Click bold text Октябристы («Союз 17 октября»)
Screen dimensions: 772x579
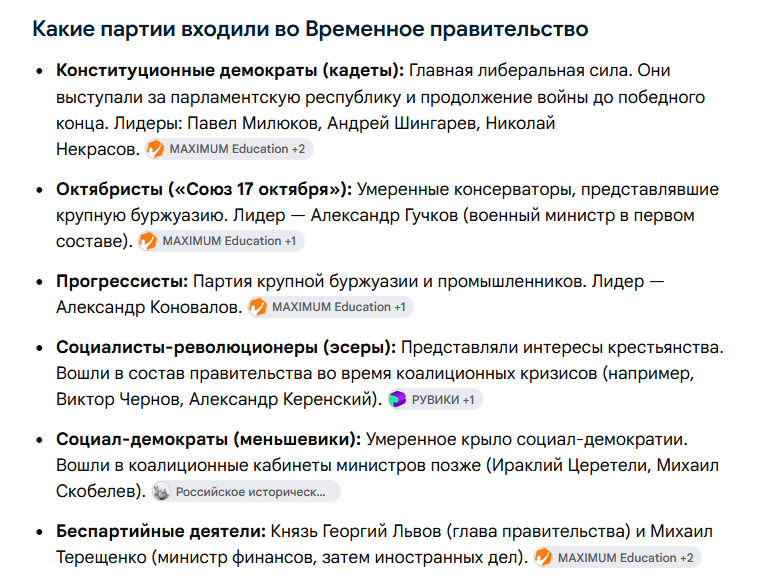204,189
